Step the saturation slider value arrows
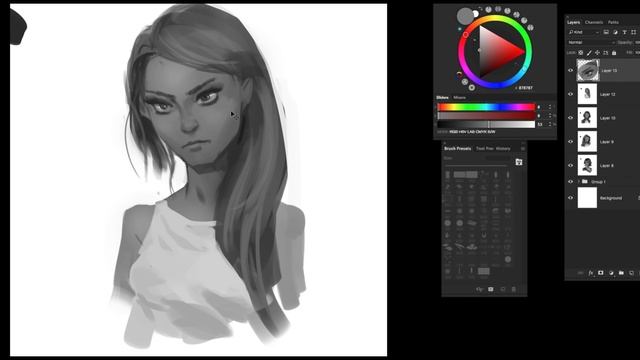Image resolution: width=640 pixels, height=360 pixels. (550, 116)
